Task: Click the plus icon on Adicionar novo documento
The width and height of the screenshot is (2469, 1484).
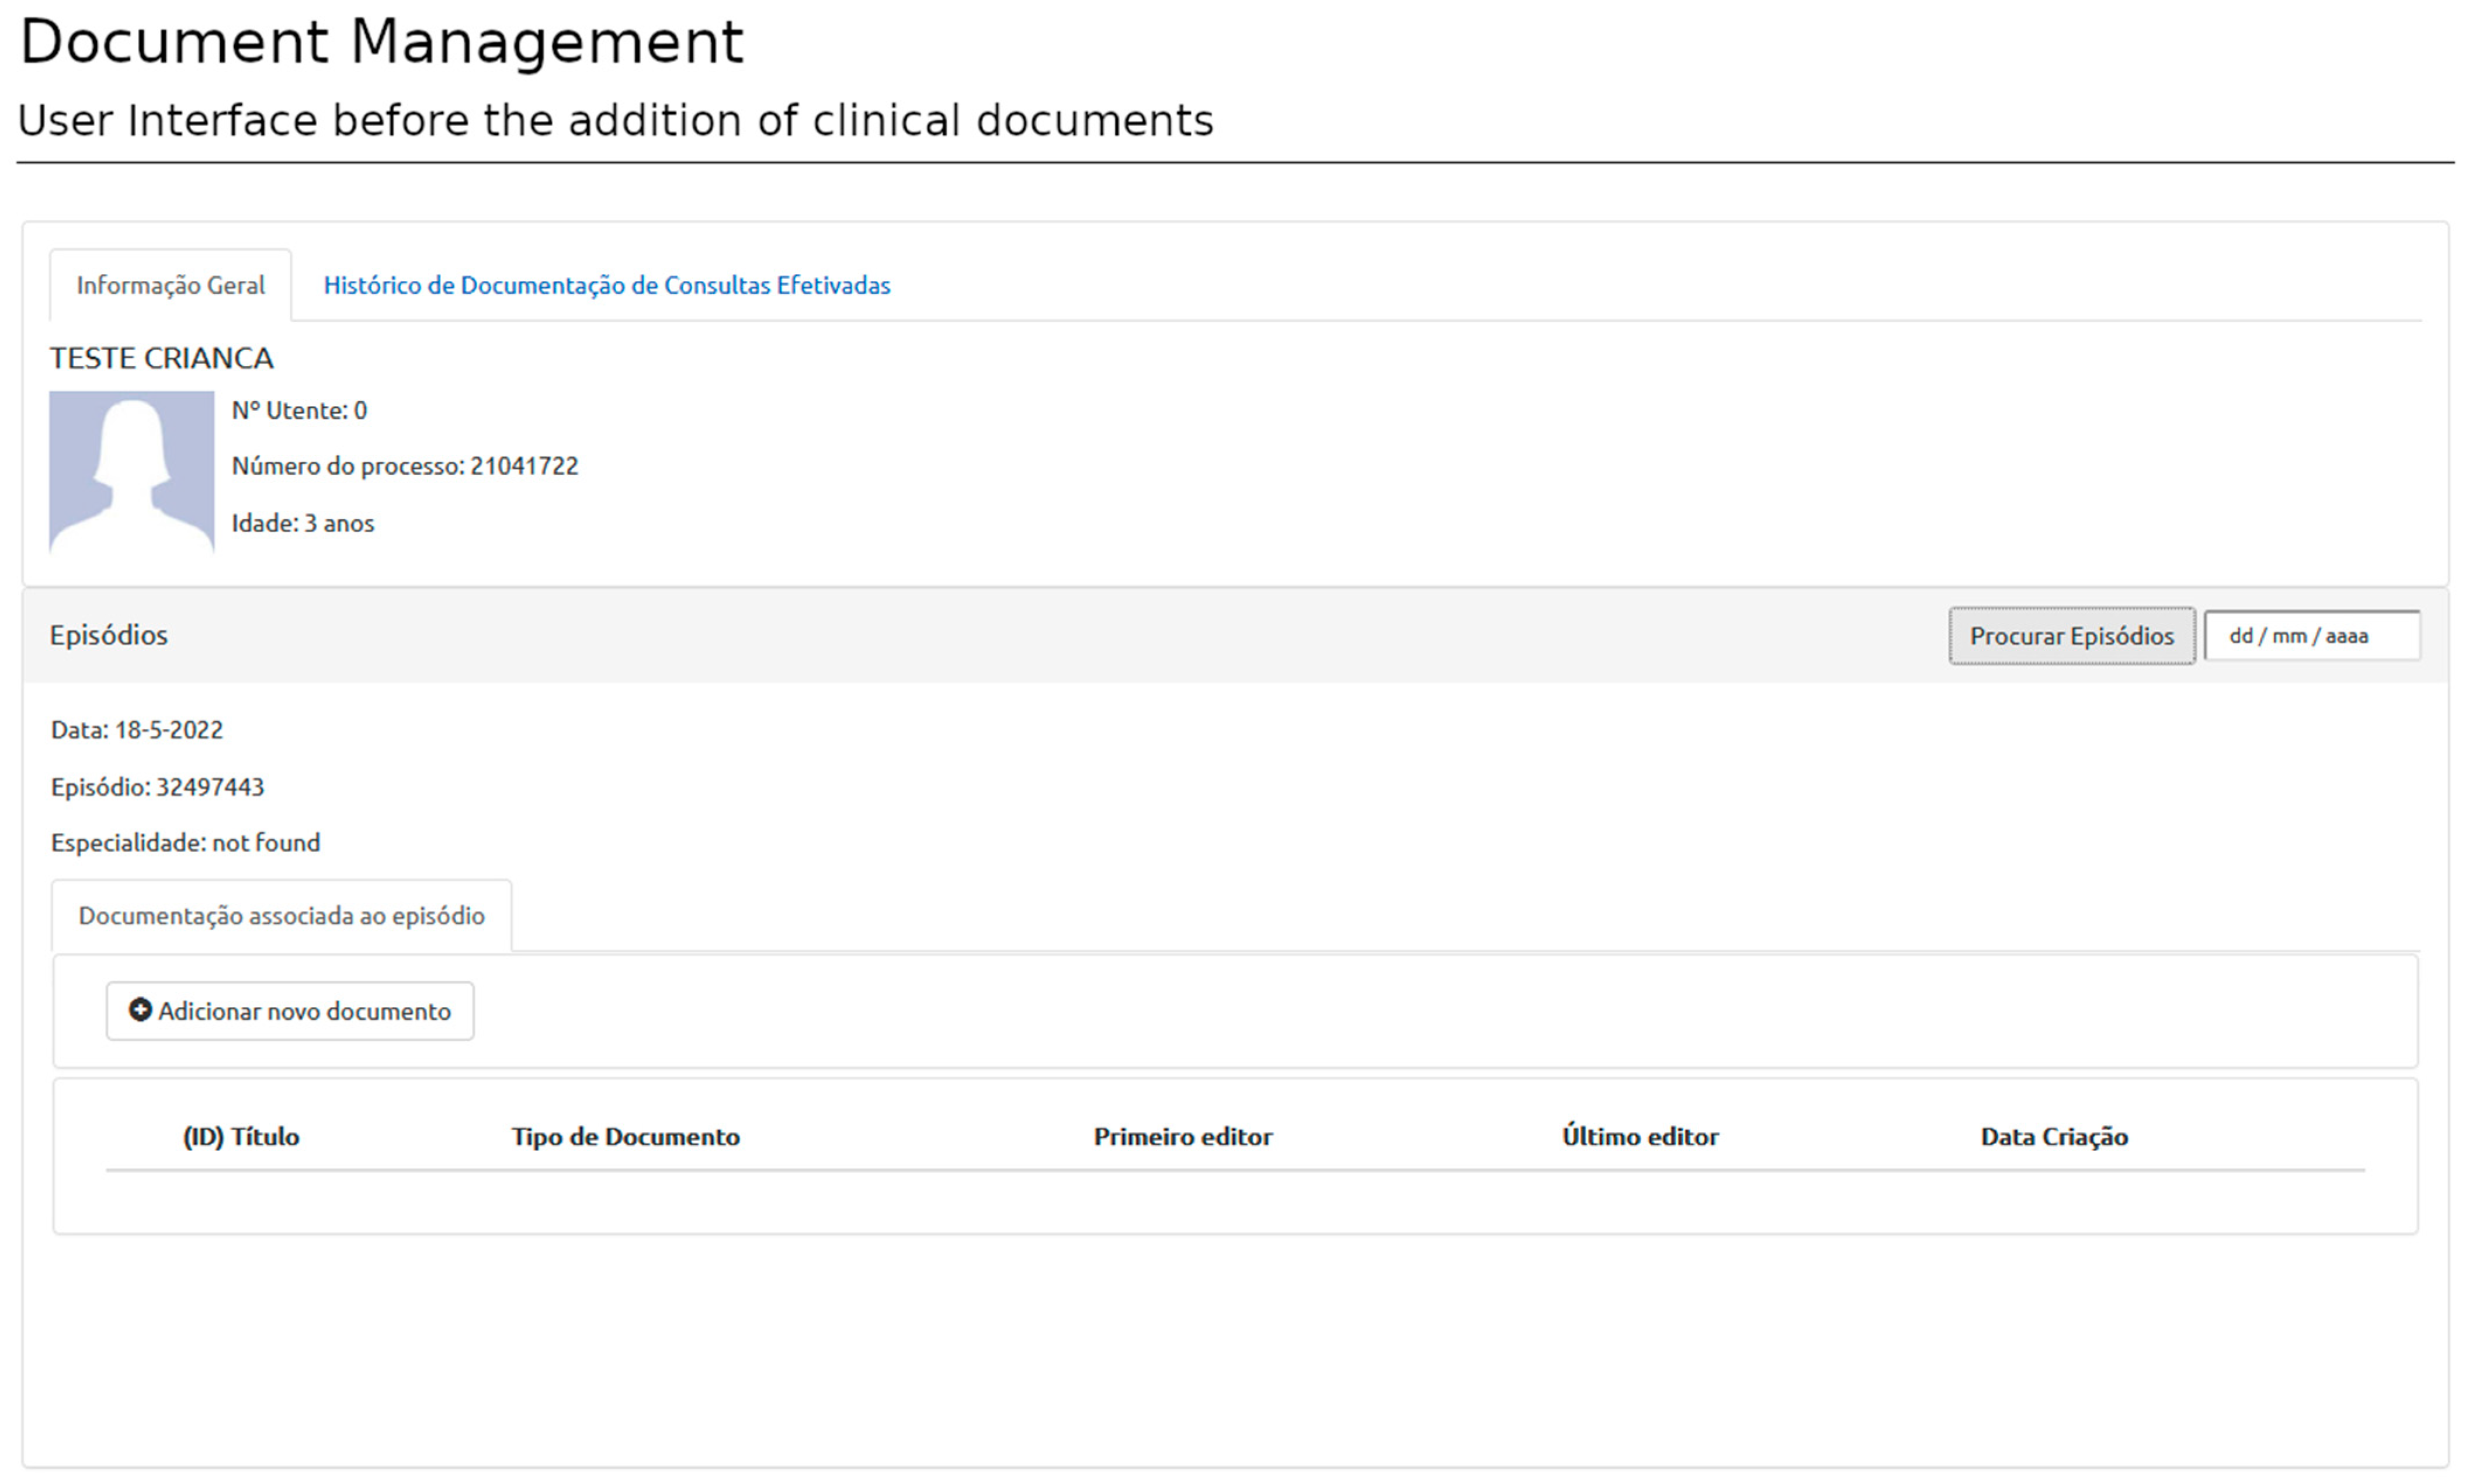Action: 139,1011
